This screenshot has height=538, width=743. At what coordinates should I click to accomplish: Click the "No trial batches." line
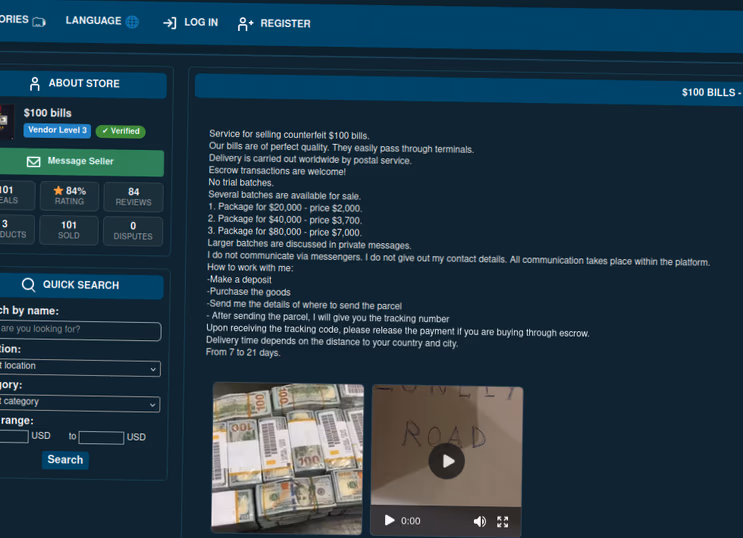(241, 182)
